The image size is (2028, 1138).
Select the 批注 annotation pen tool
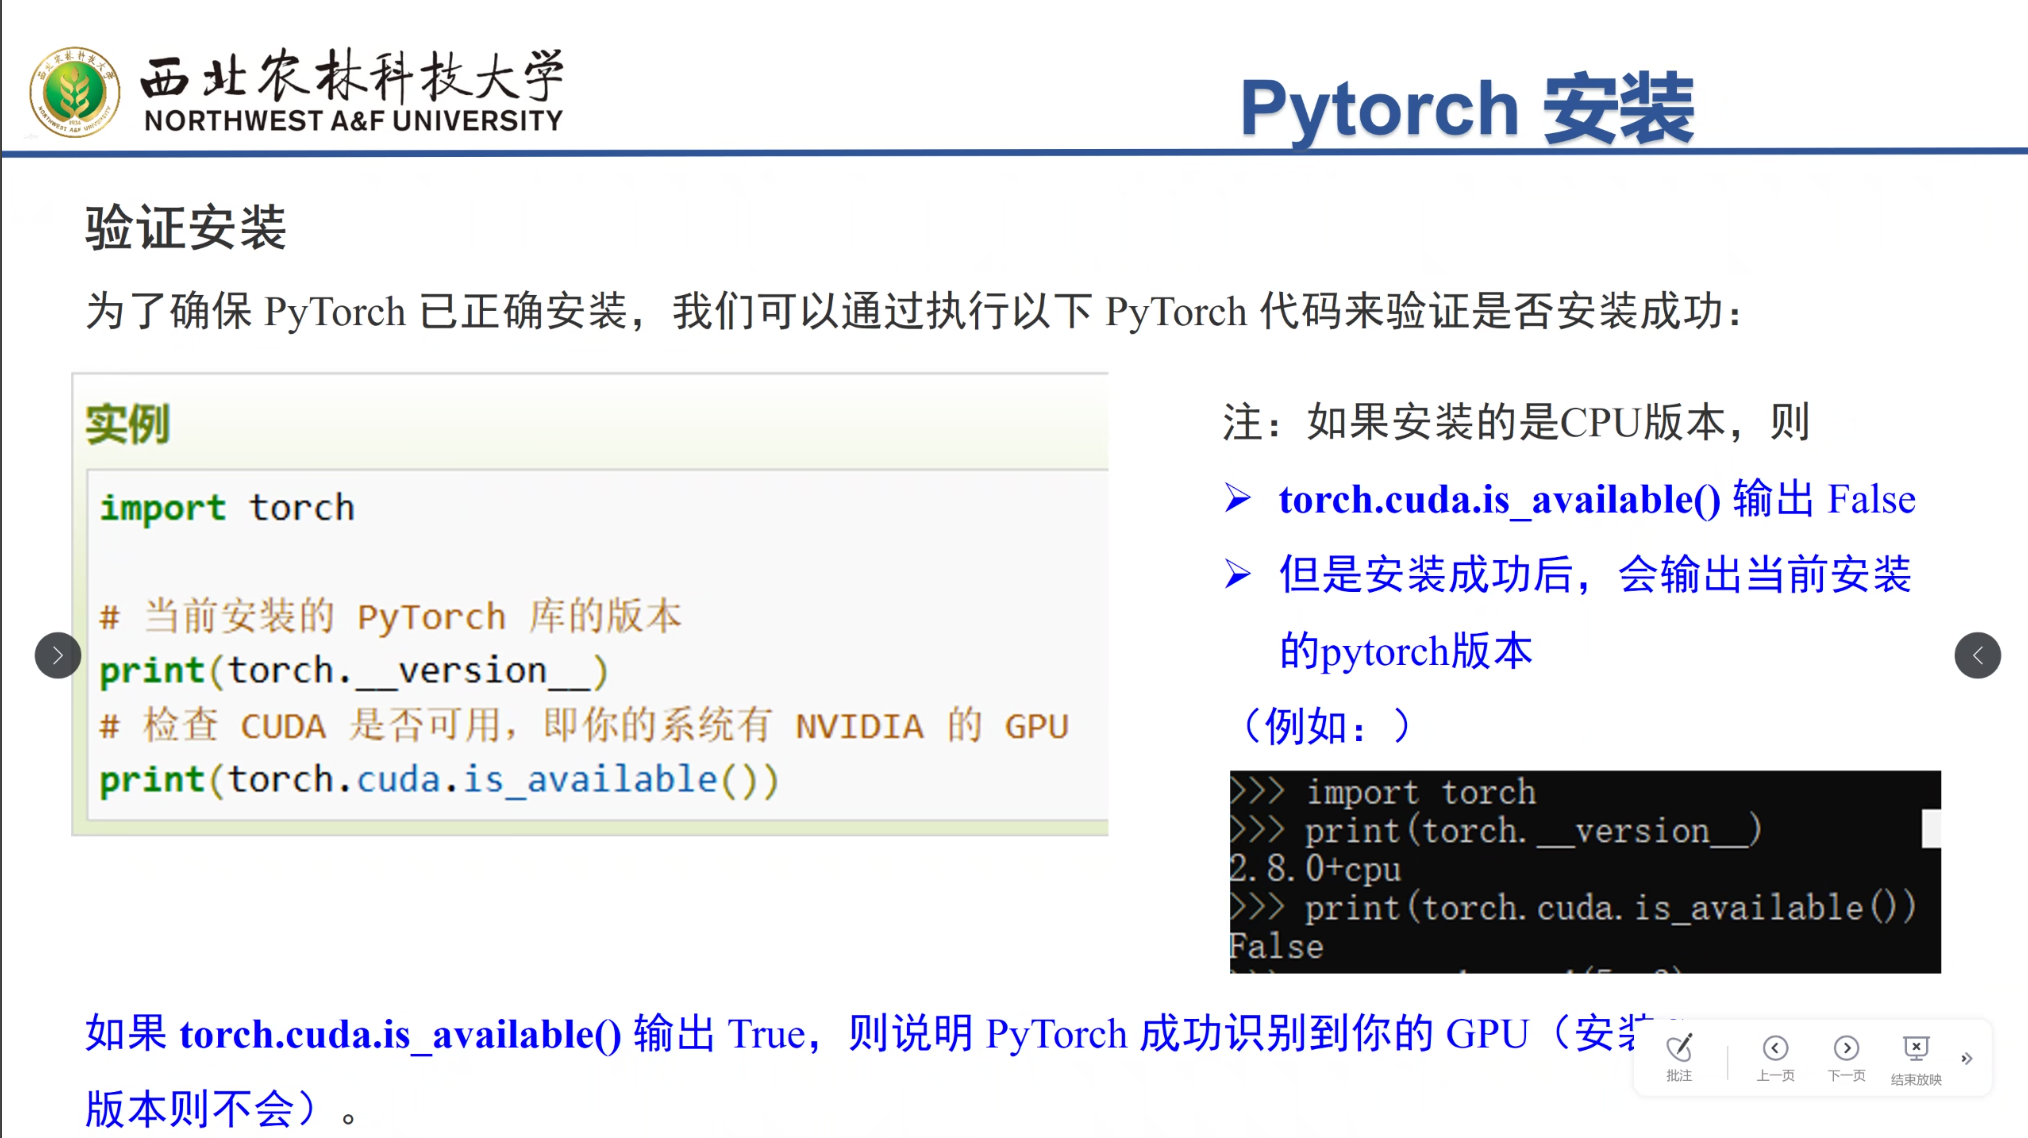tap(1681, 1048)
